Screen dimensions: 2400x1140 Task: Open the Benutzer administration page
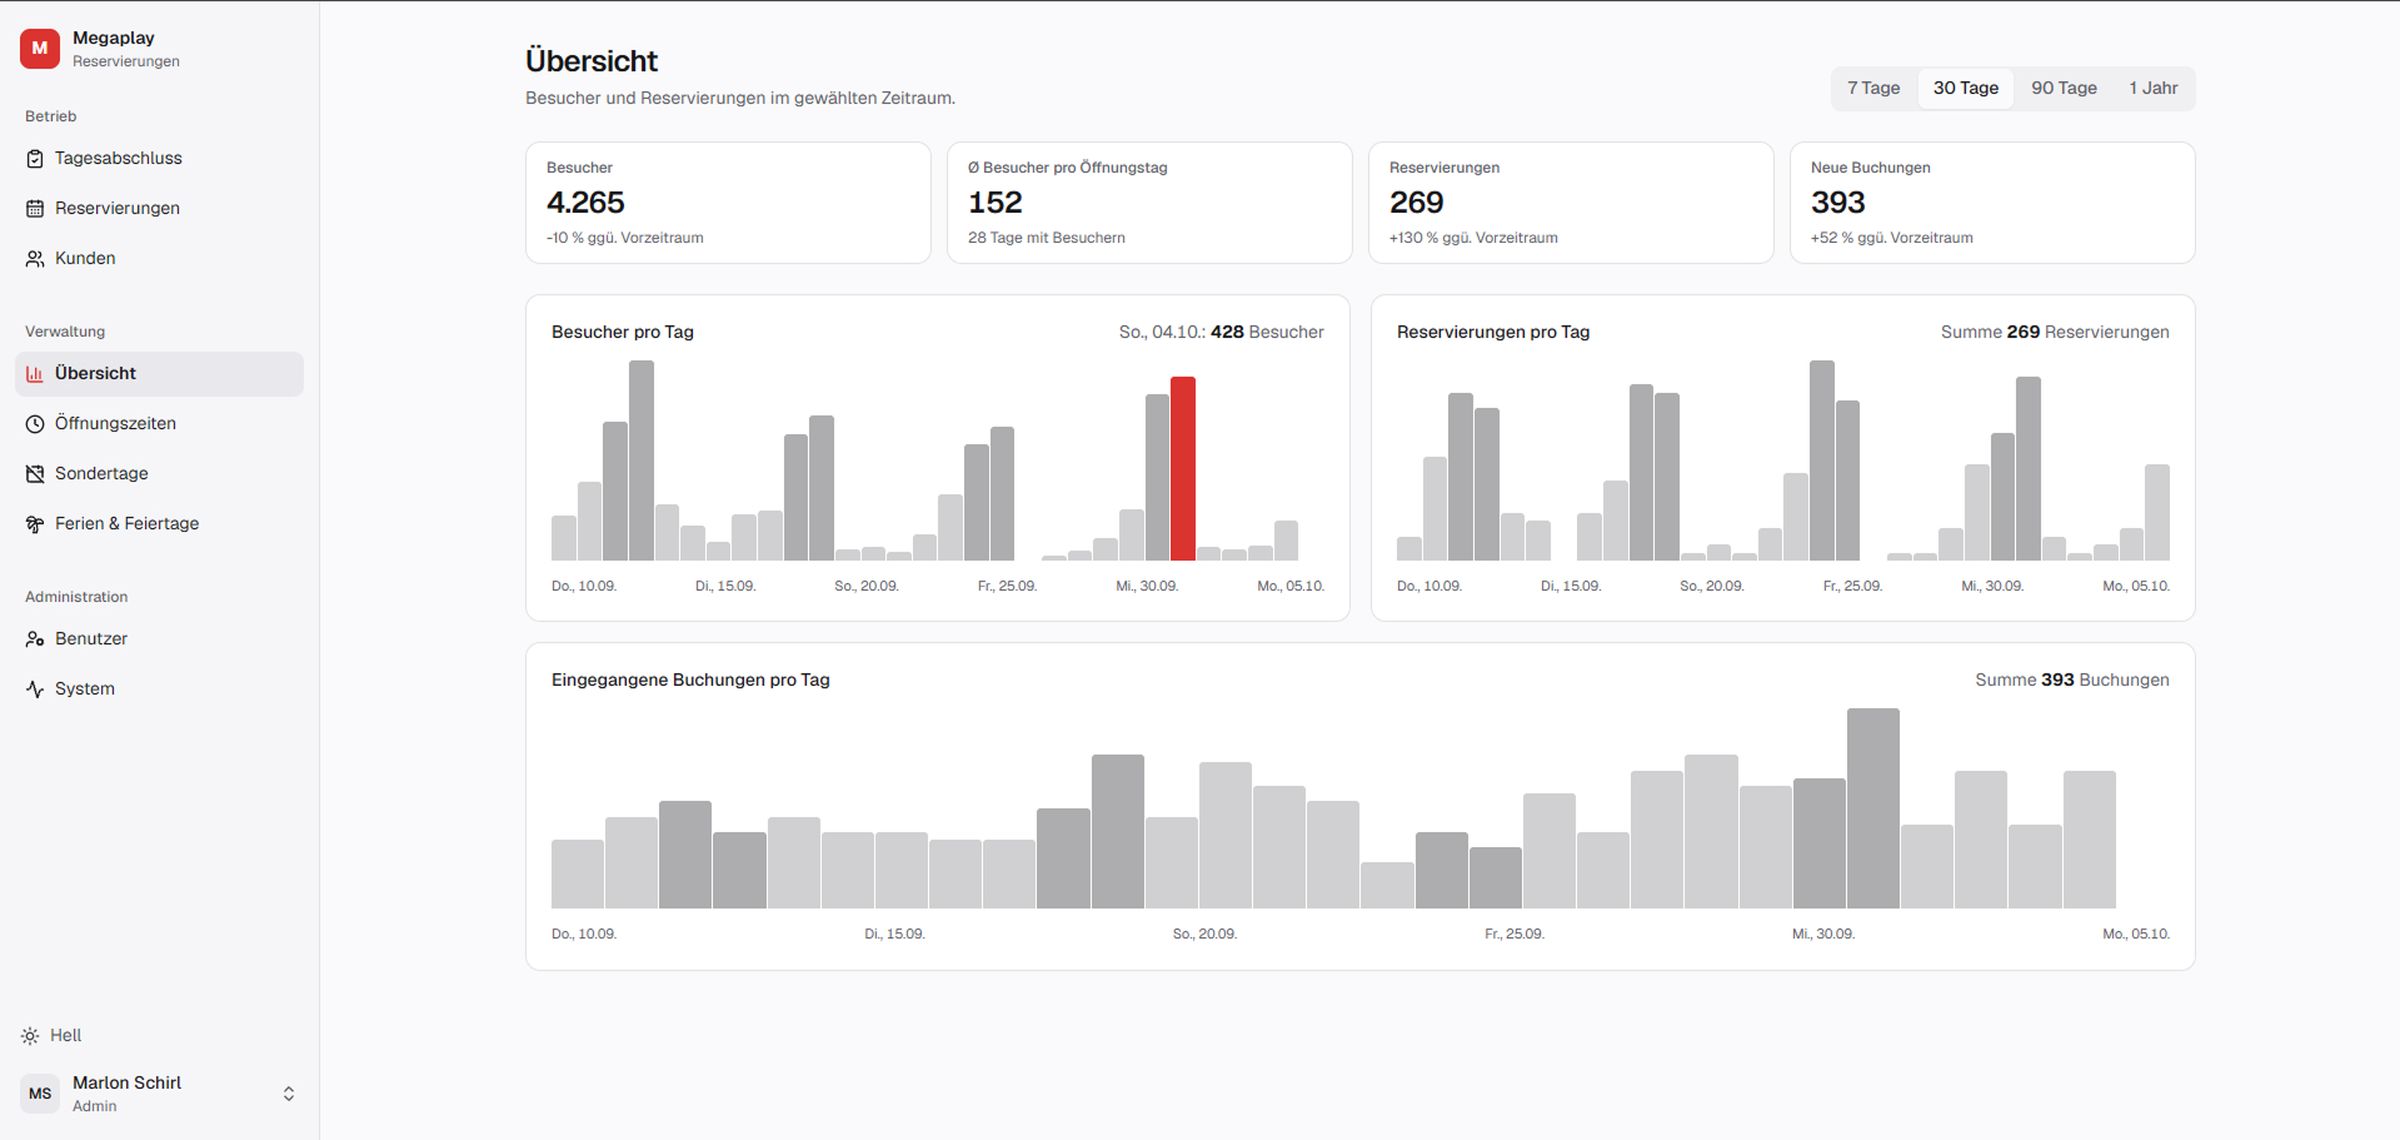159,638
